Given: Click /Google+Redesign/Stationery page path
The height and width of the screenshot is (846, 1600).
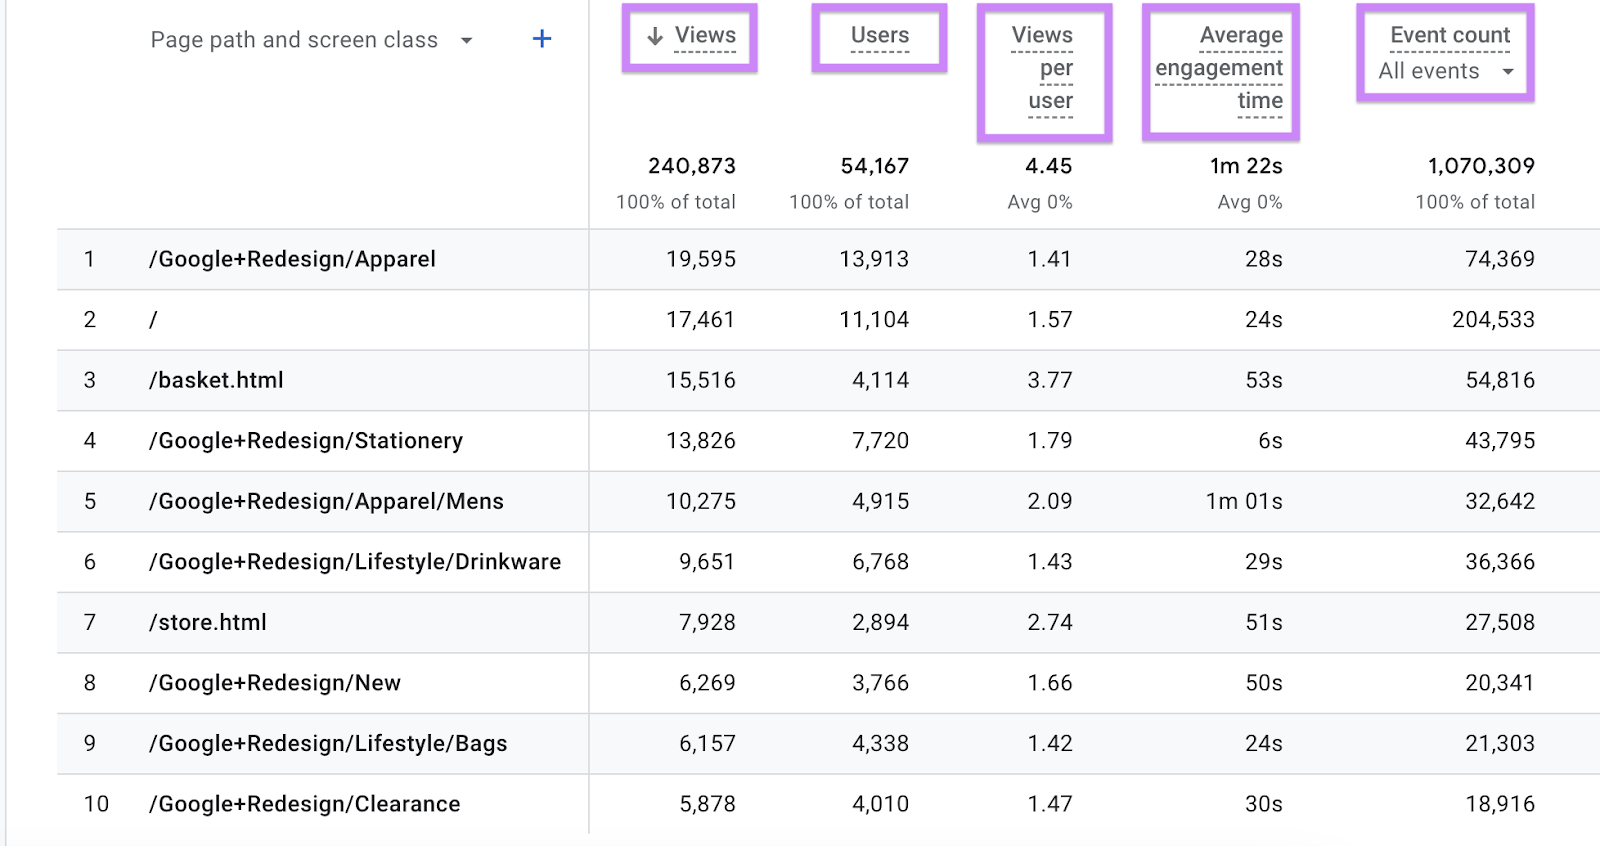Looking at the screenshot, I should click(x=306, y=441).
